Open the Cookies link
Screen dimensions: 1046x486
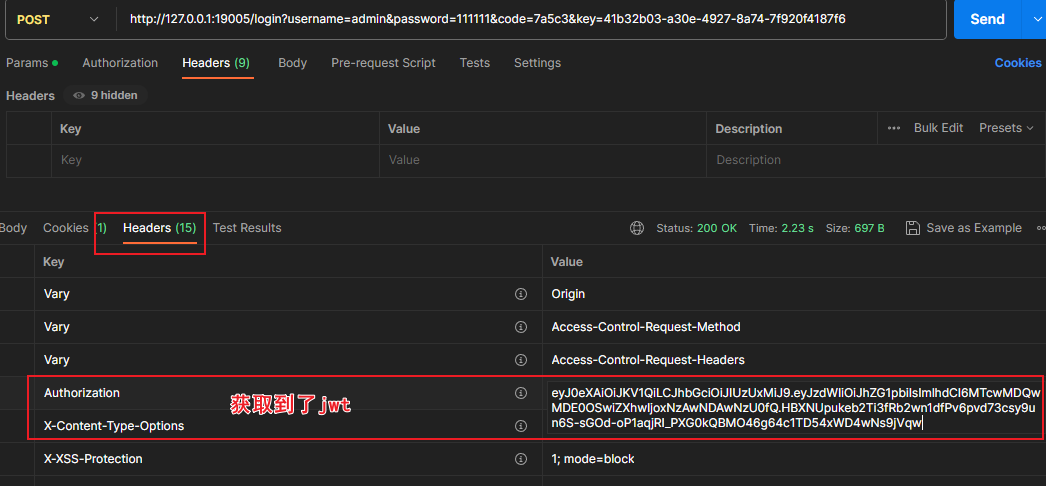click(x=1018, y=63)
